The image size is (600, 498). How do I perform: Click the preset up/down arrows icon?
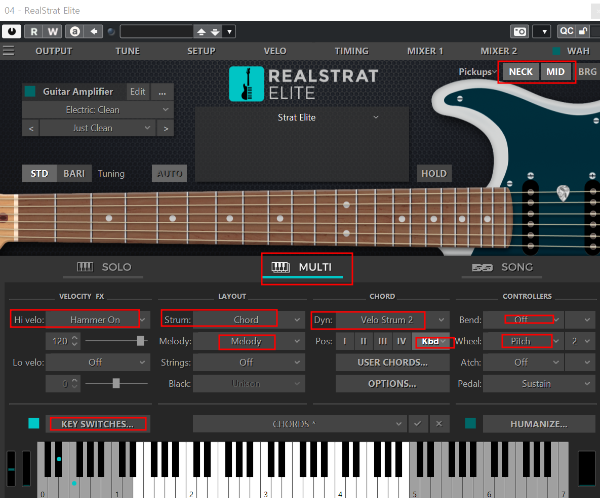click(x=208, y=32)
